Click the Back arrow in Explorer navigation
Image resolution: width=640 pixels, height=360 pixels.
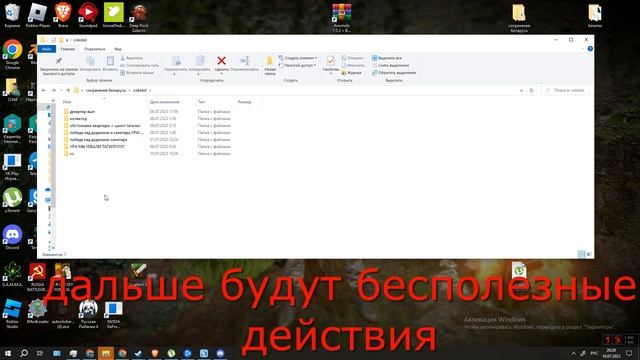pyautogui.click(x=44, y=90)
